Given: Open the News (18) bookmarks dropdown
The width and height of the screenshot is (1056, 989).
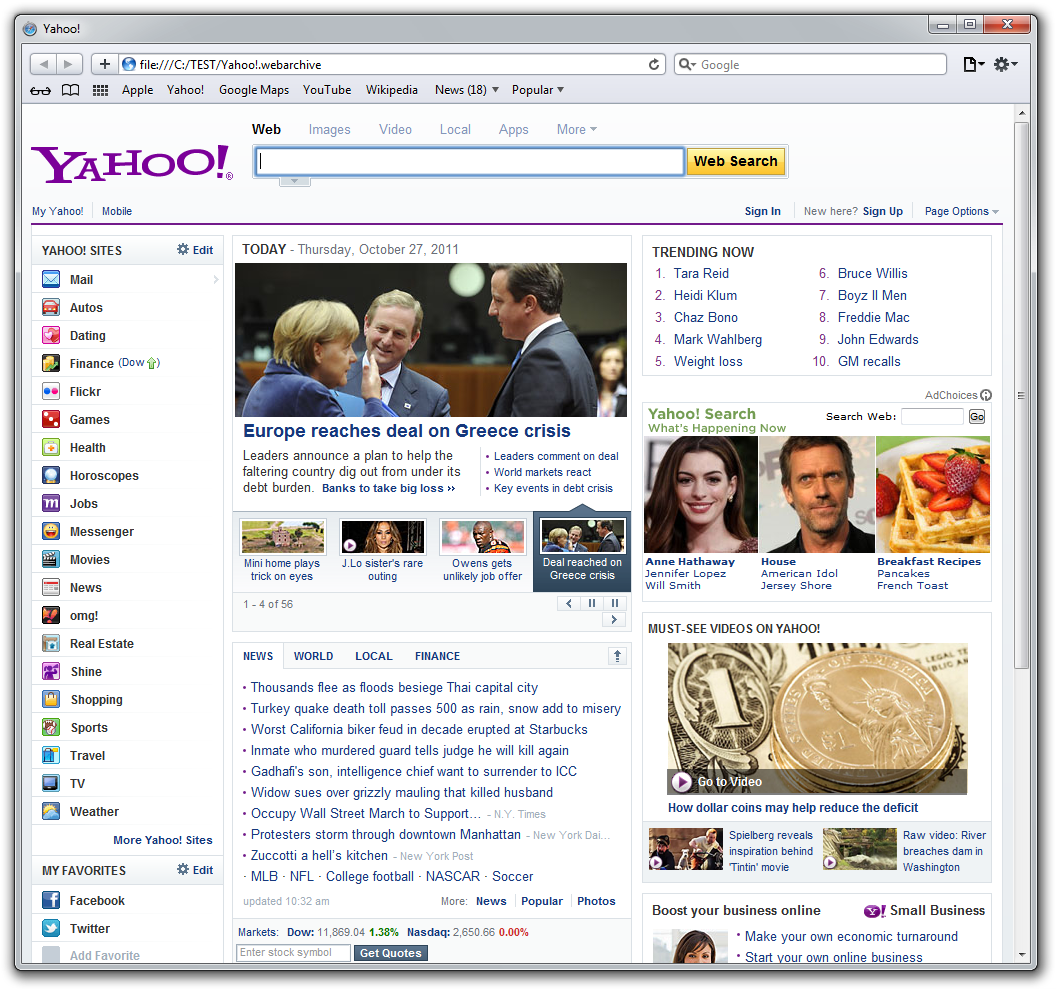Looking at the screenshot, I should tap(467, 90).
